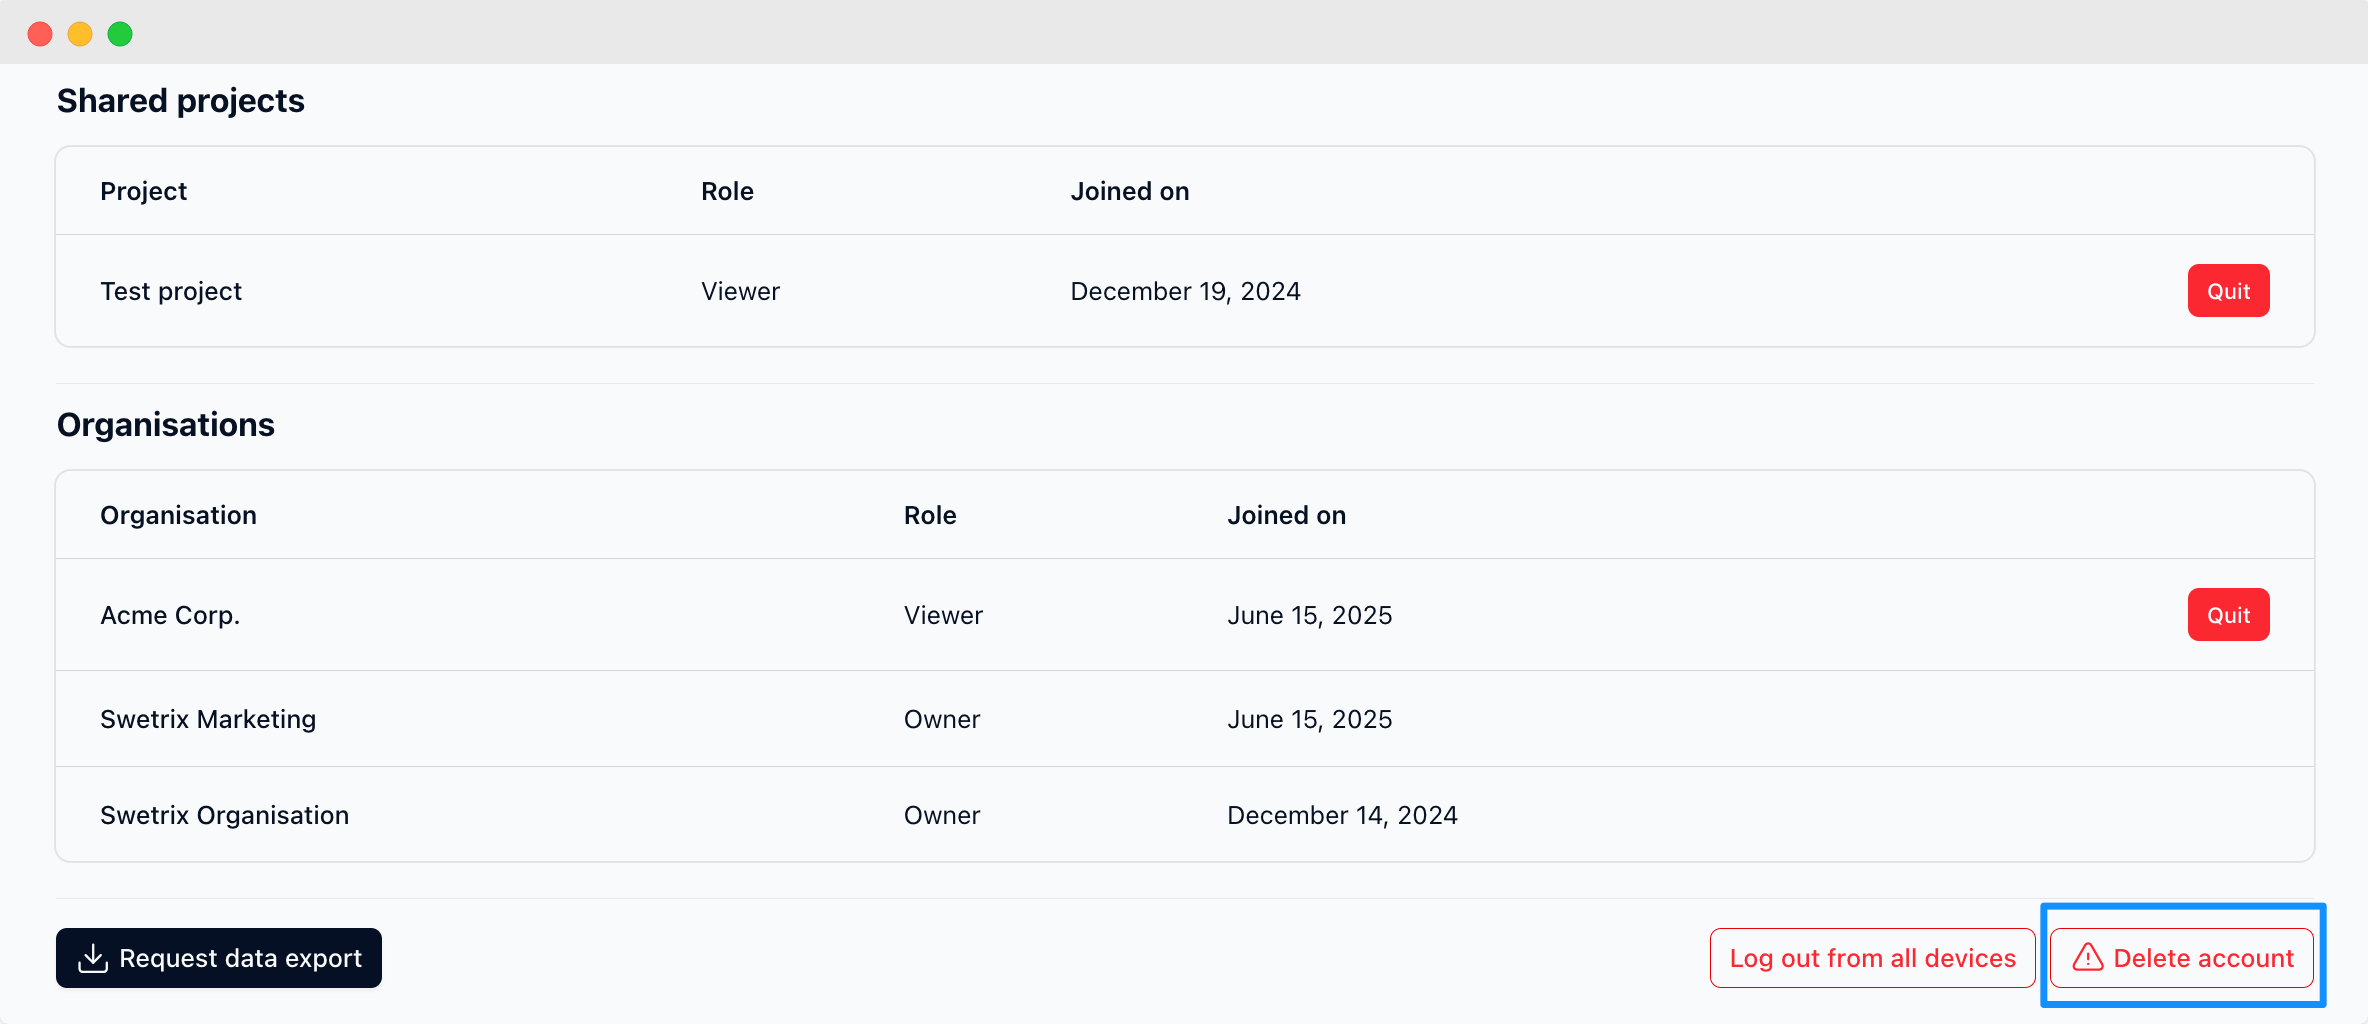Click the download icon beside Request data export
Image resolution: width=2368 pixels, height=1024 pixels.
tap(93, 958)
